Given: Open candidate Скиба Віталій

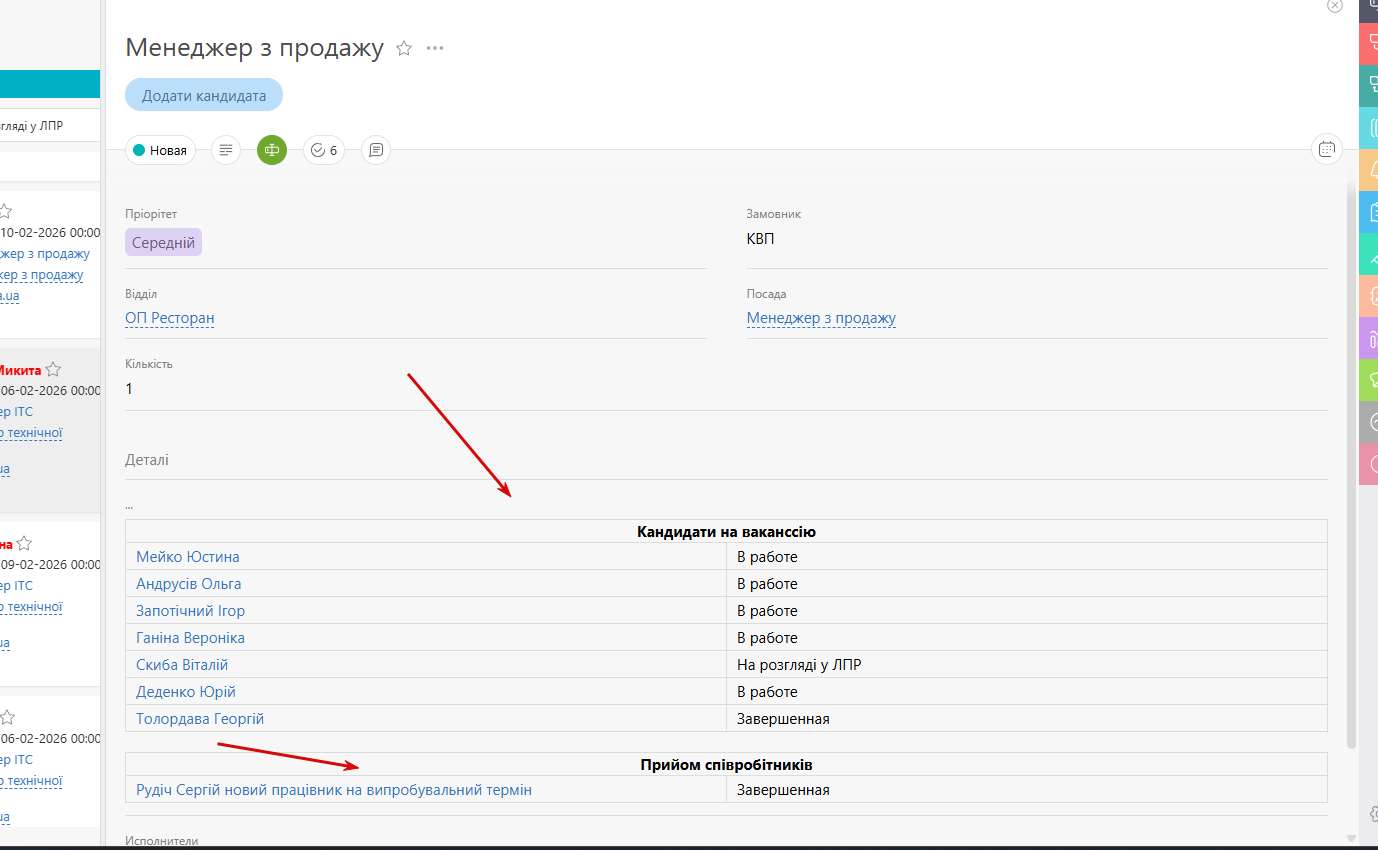Looking at the screenshot, I should coord(182,665).
